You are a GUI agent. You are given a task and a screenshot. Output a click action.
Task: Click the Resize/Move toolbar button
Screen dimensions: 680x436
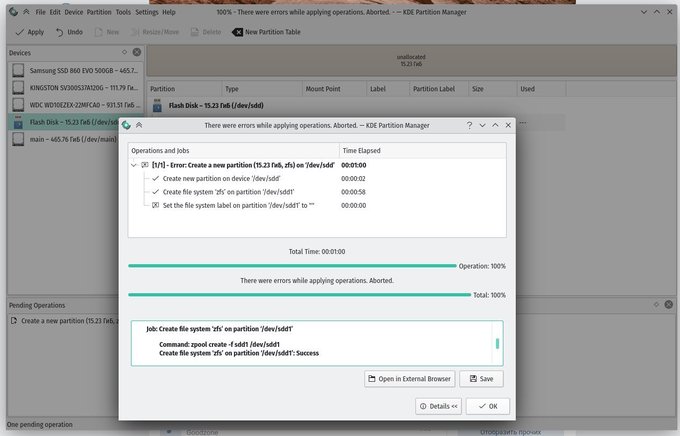click(154, 32)
